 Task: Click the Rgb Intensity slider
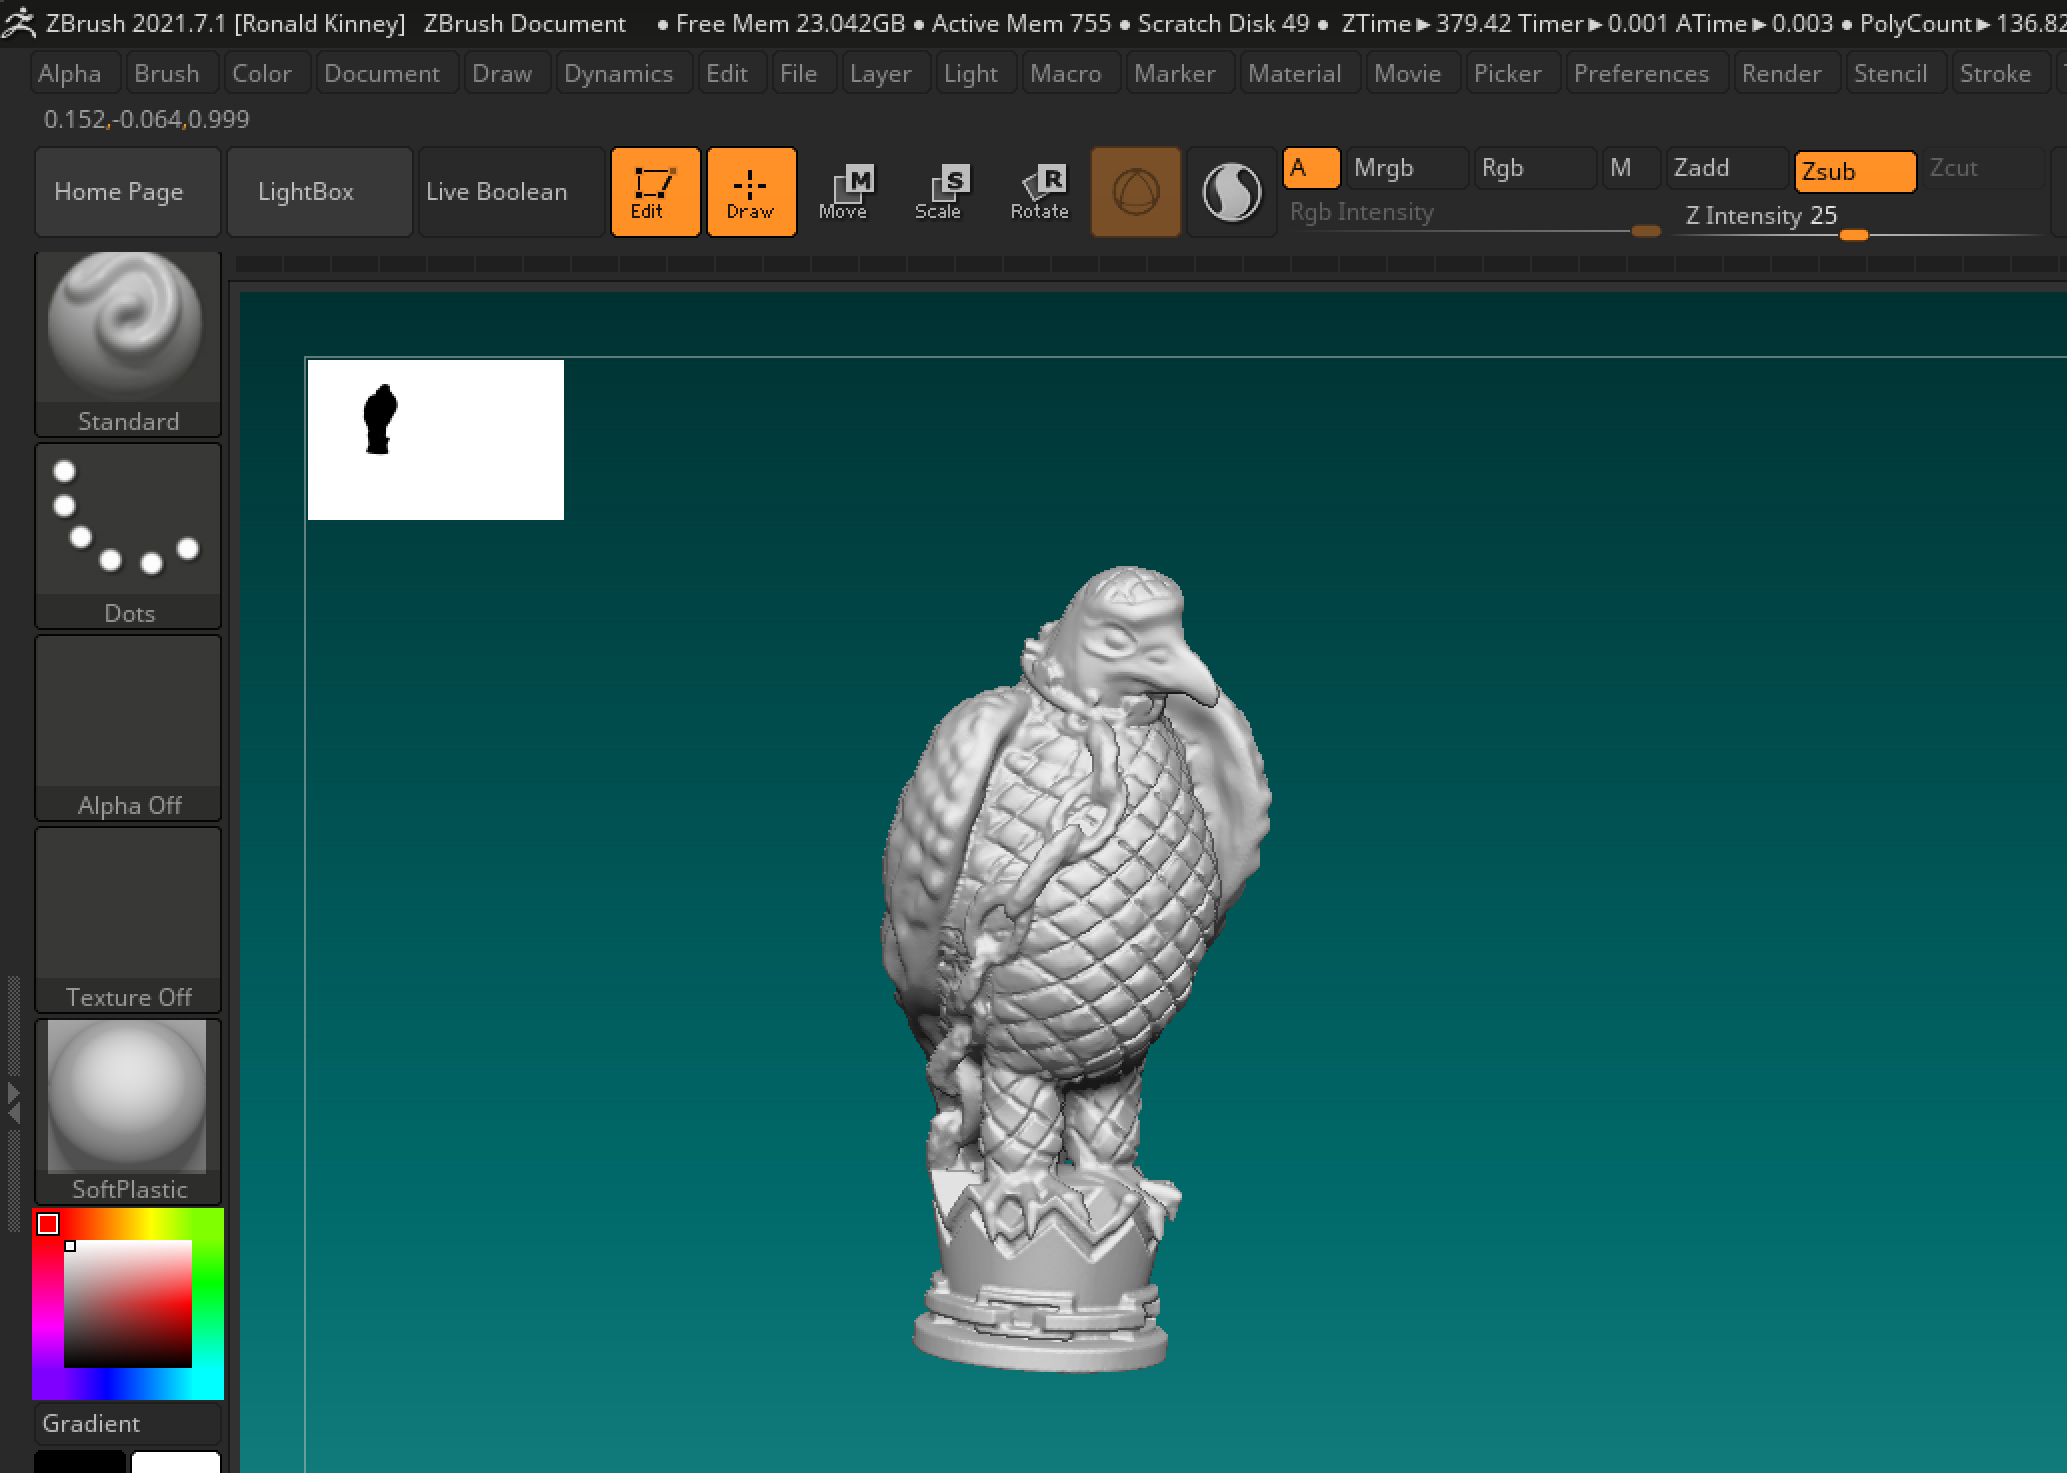1474,215
